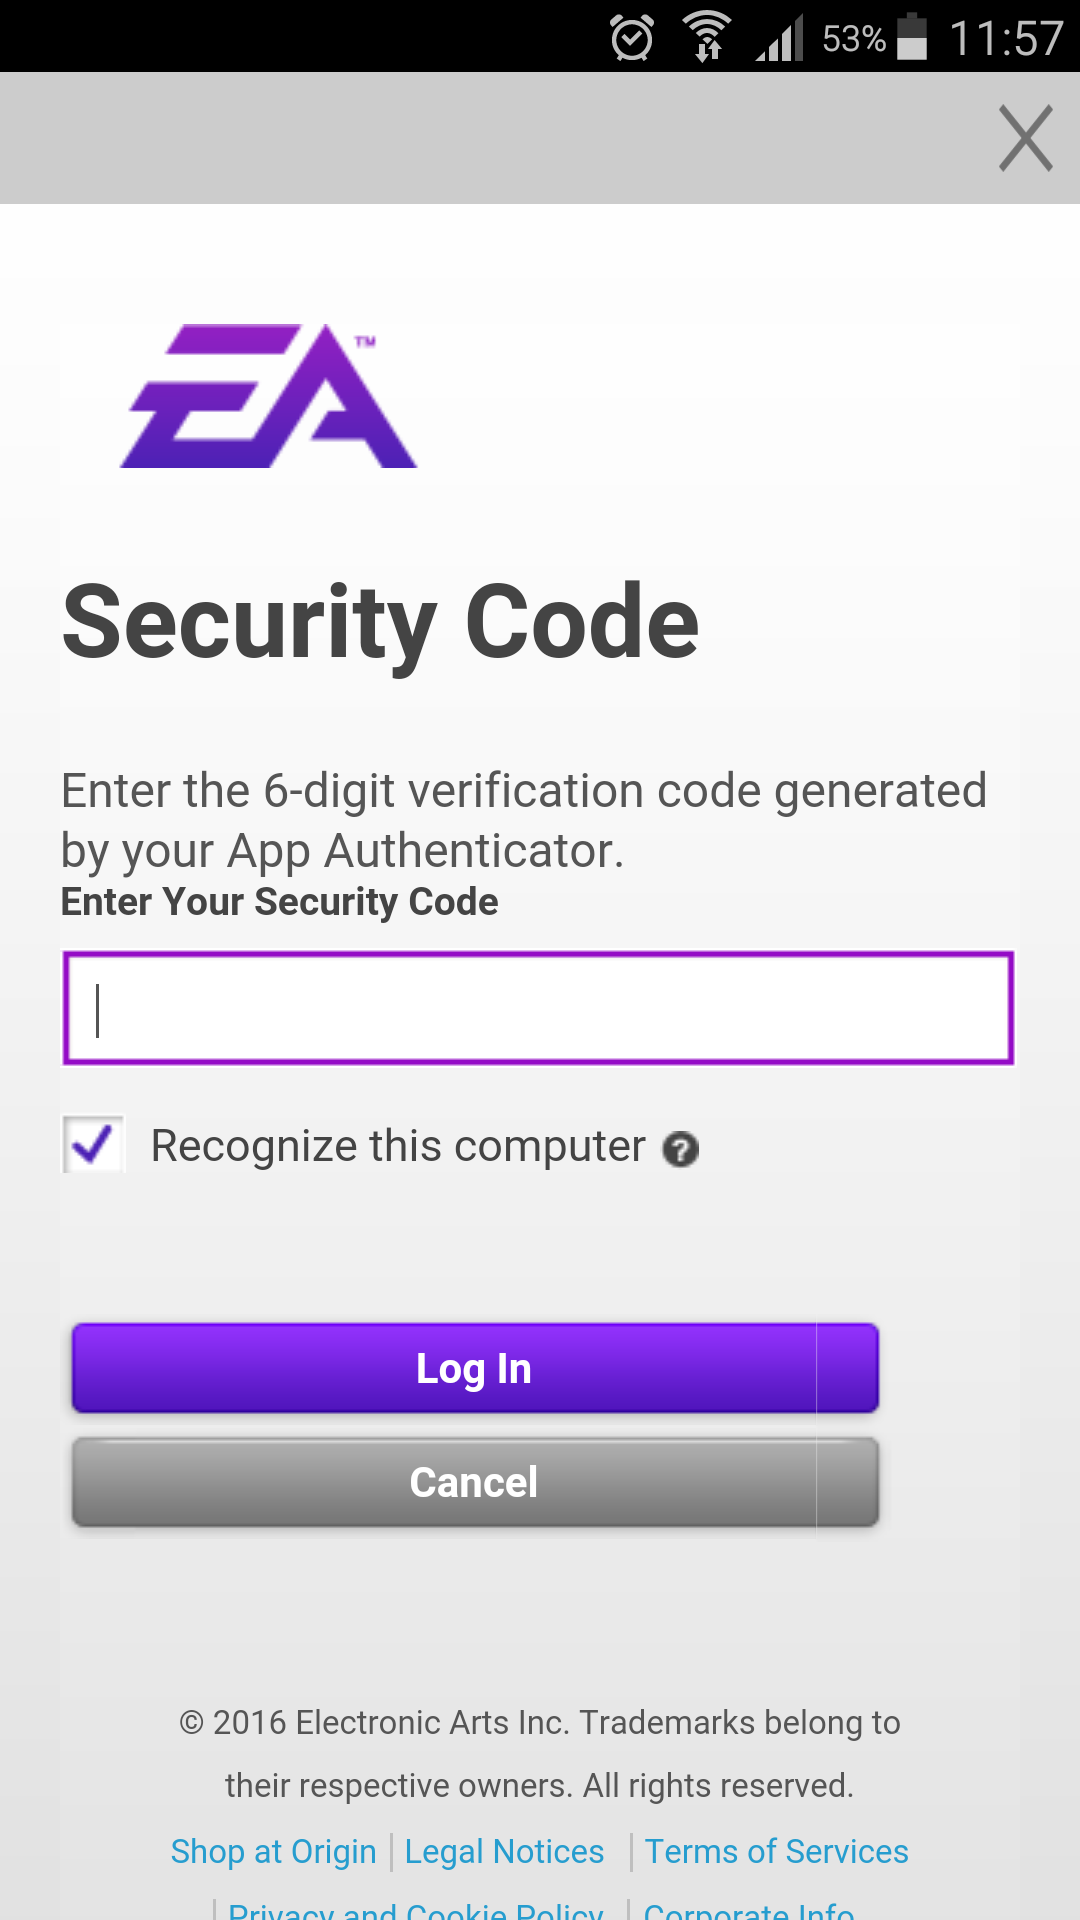
Task: Focus the security code input field
Action: [538, 1008]
